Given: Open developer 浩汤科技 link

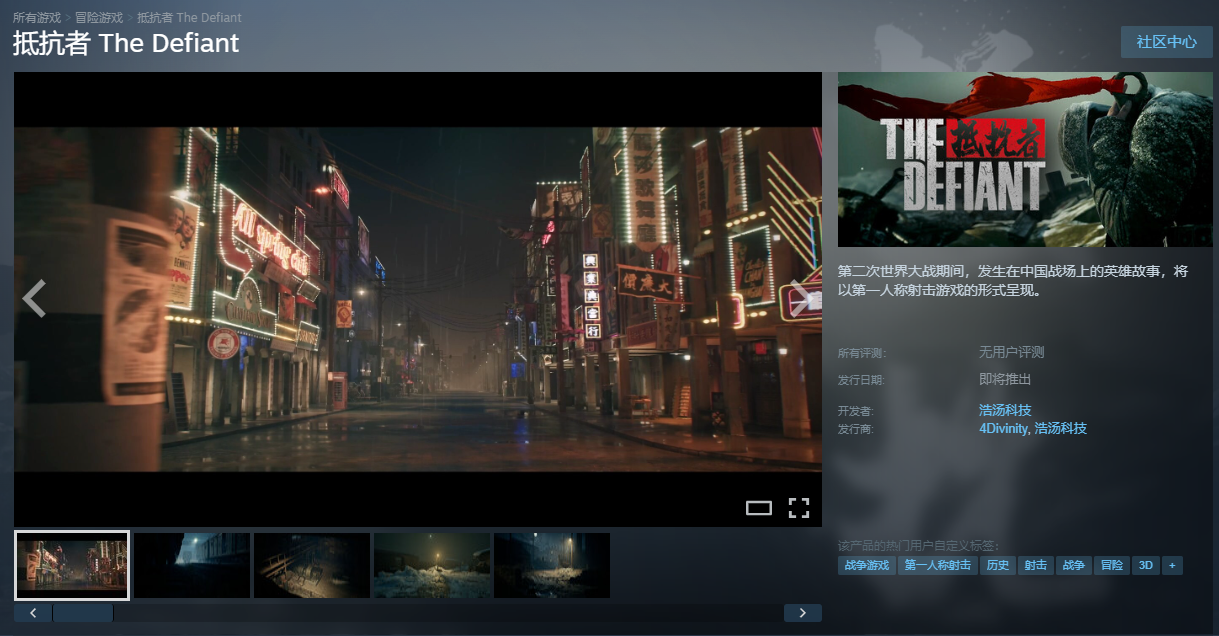Looking at the screenshot, I should coord(1004,410).
